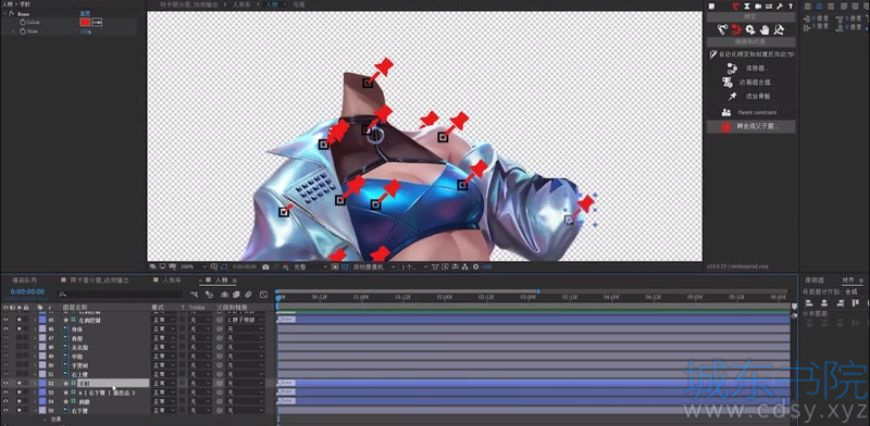Open the active camera dropdown in viewer

[374, 267]
